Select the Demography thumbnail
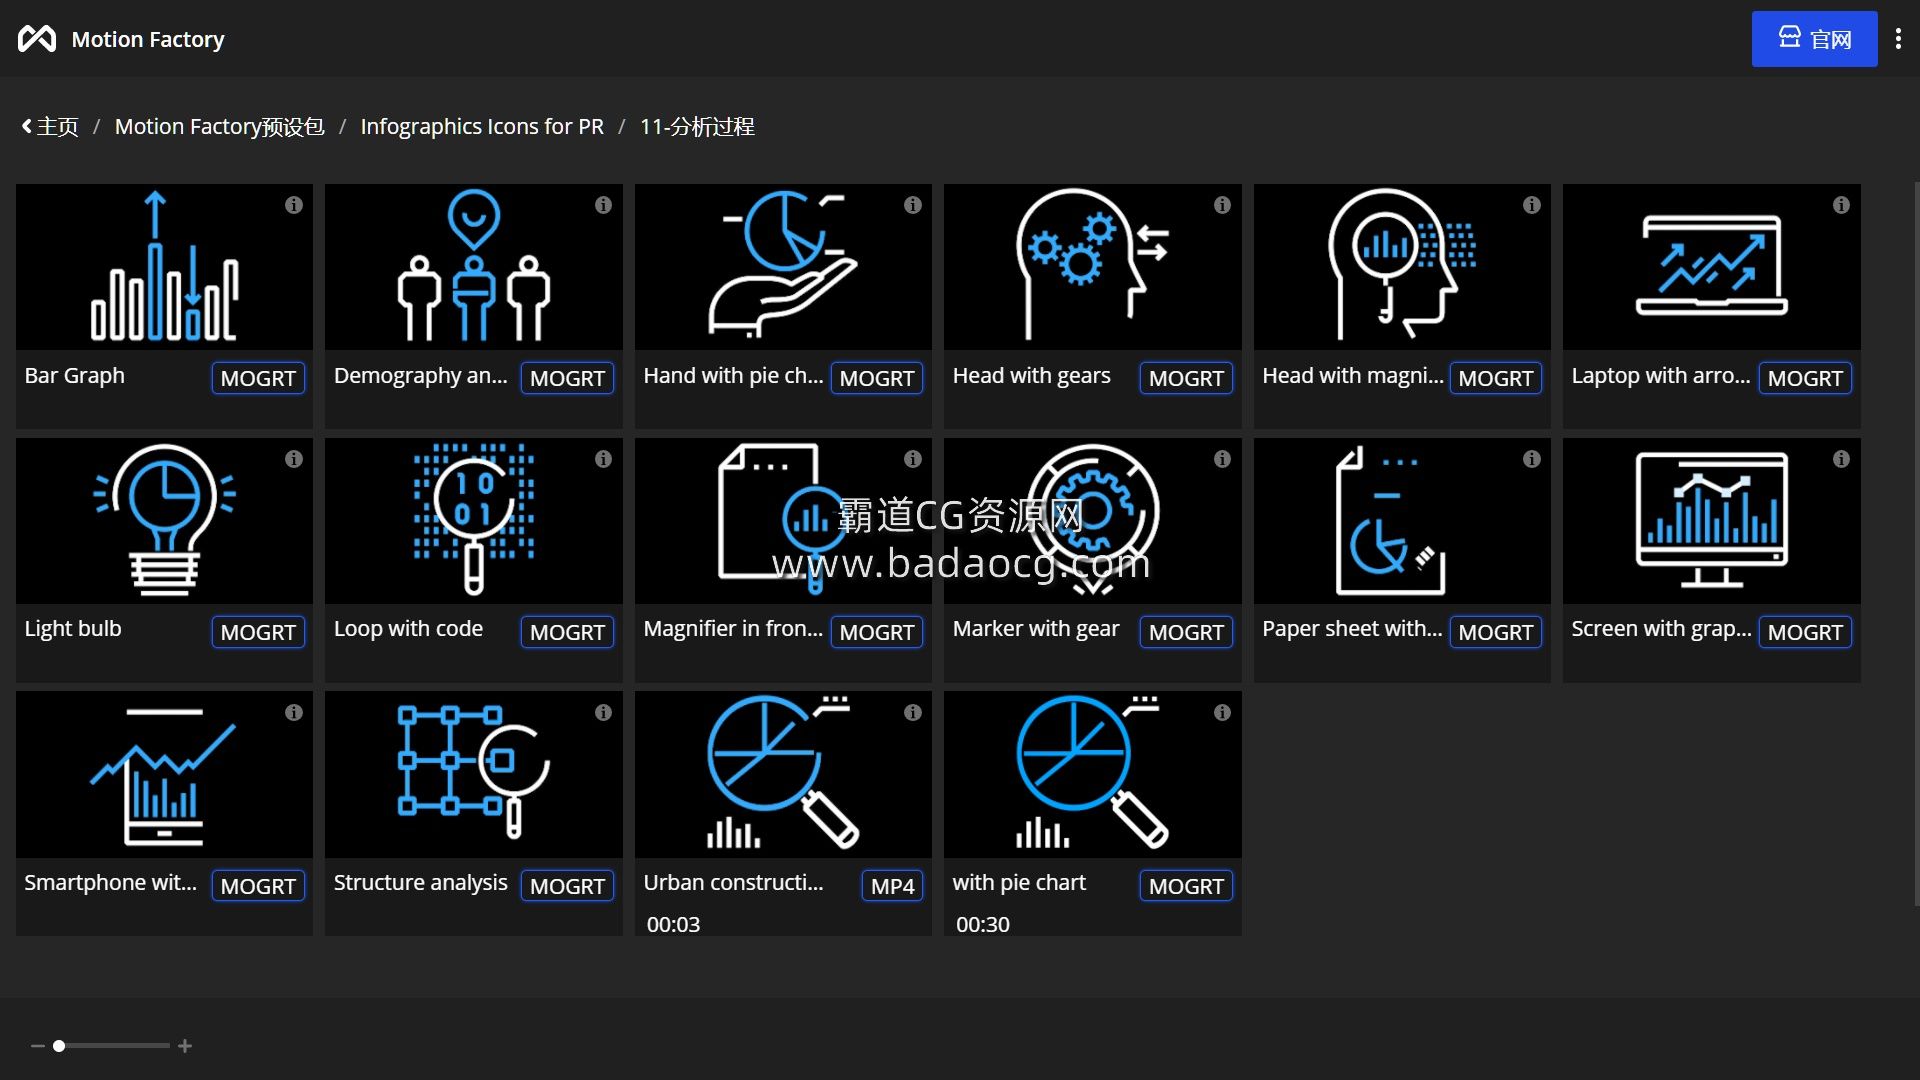This screenshot has width=1920, height=1080. [474, 267]
